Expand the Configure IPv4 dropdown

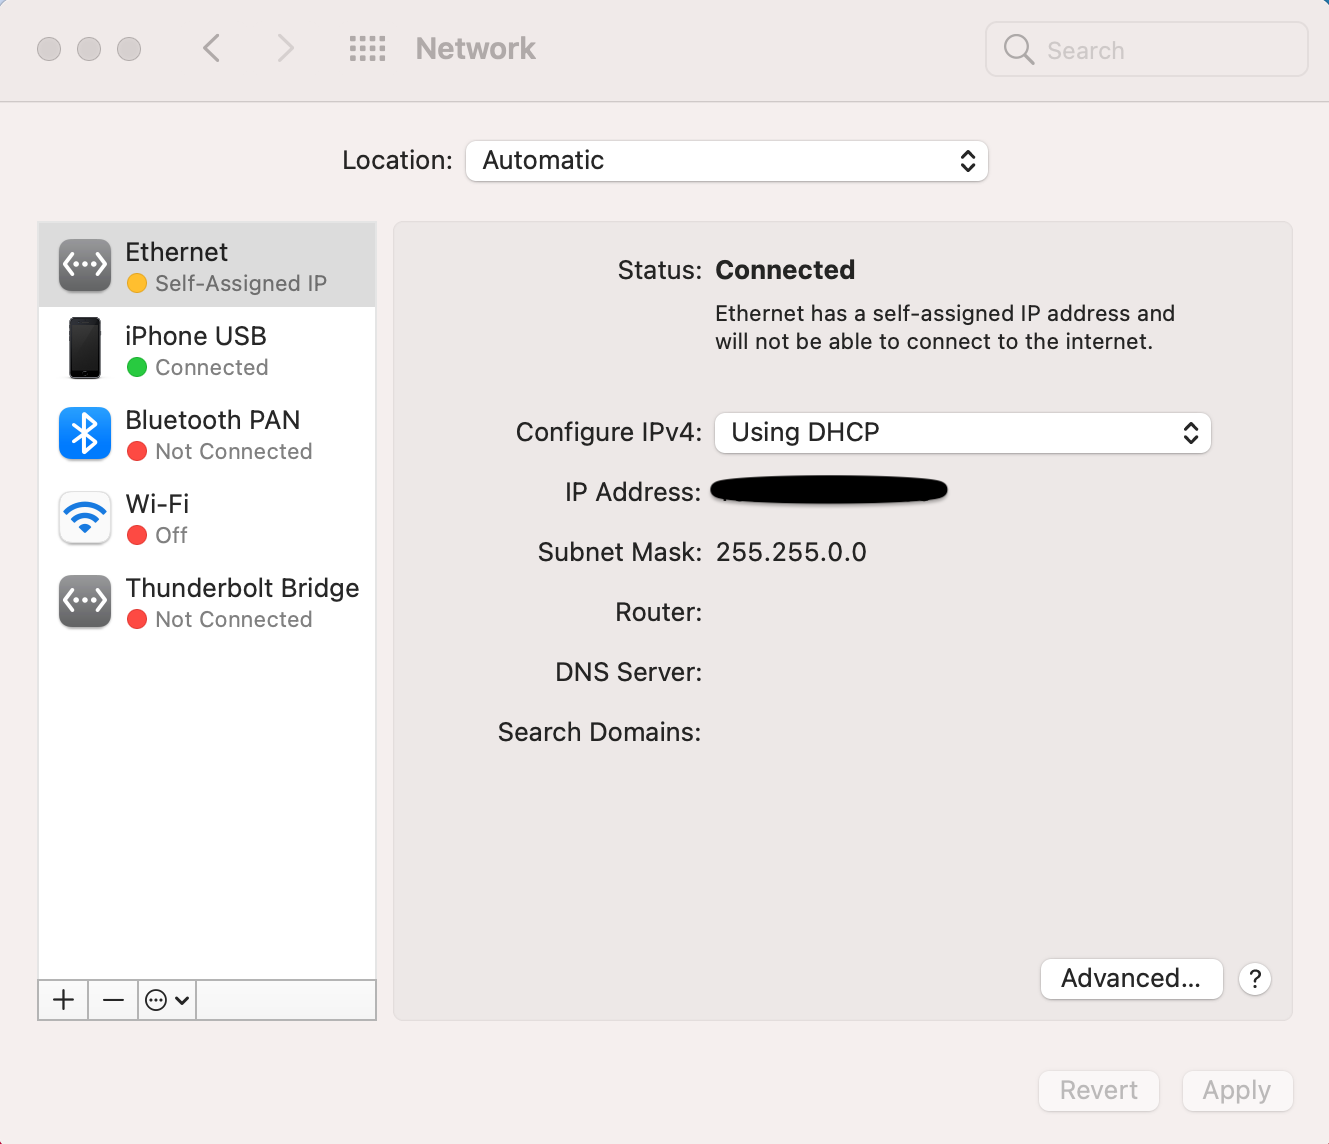click(x=963, y=433)
